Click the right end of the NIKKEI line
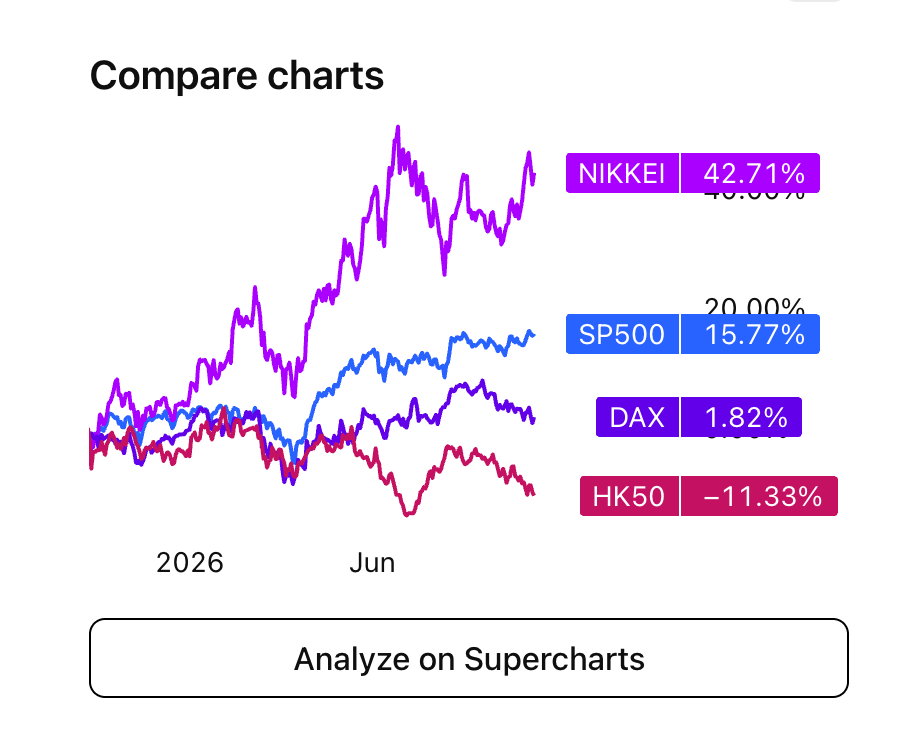This screenshot has width=924, height=734. pos(533,177)
